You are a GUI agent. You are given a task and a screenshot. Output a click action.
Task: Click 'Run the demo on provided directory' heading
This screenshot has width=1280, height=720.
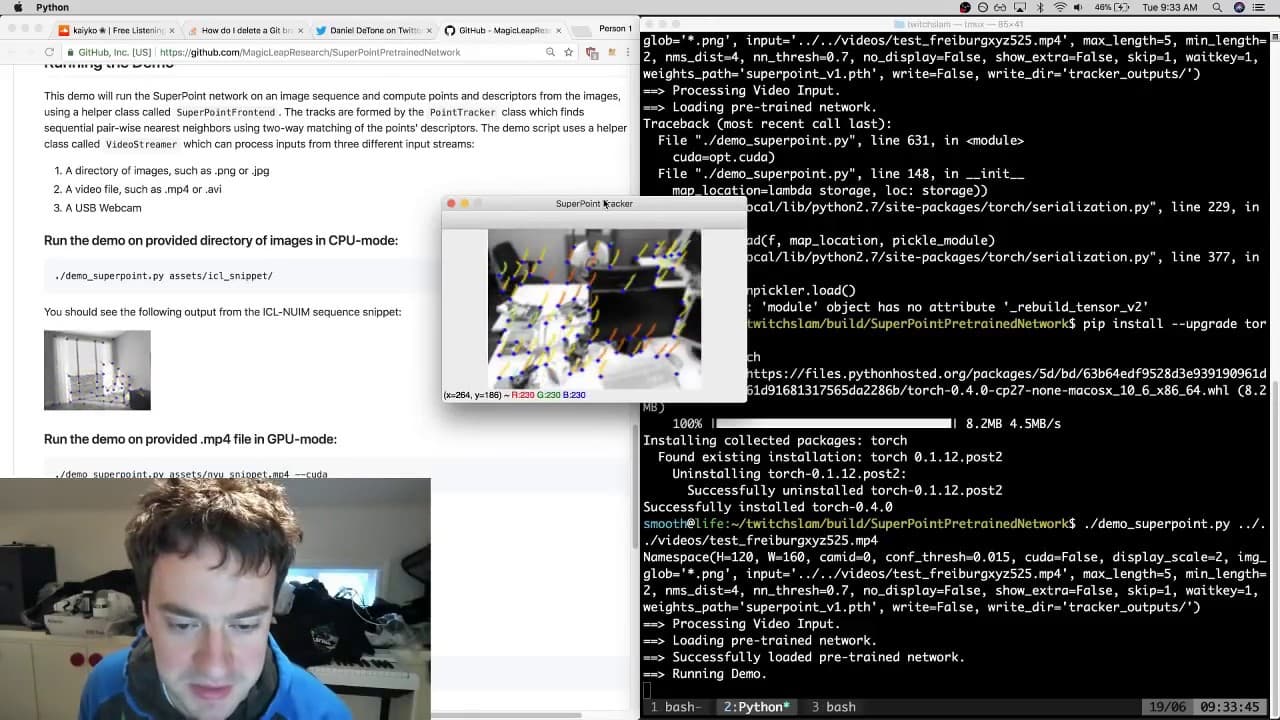pos(221,240)
